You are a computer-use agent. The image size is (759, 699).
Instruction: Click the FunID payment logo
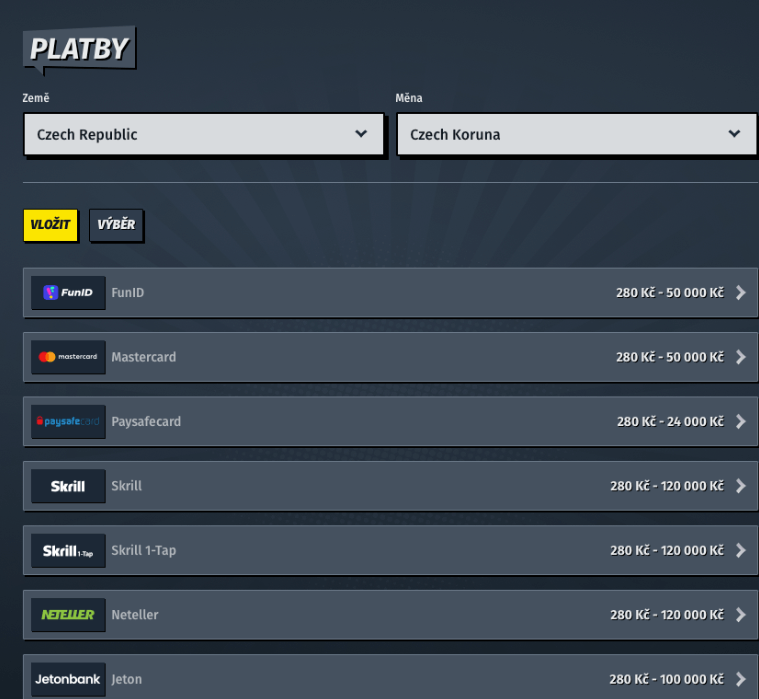click(68, 293)
